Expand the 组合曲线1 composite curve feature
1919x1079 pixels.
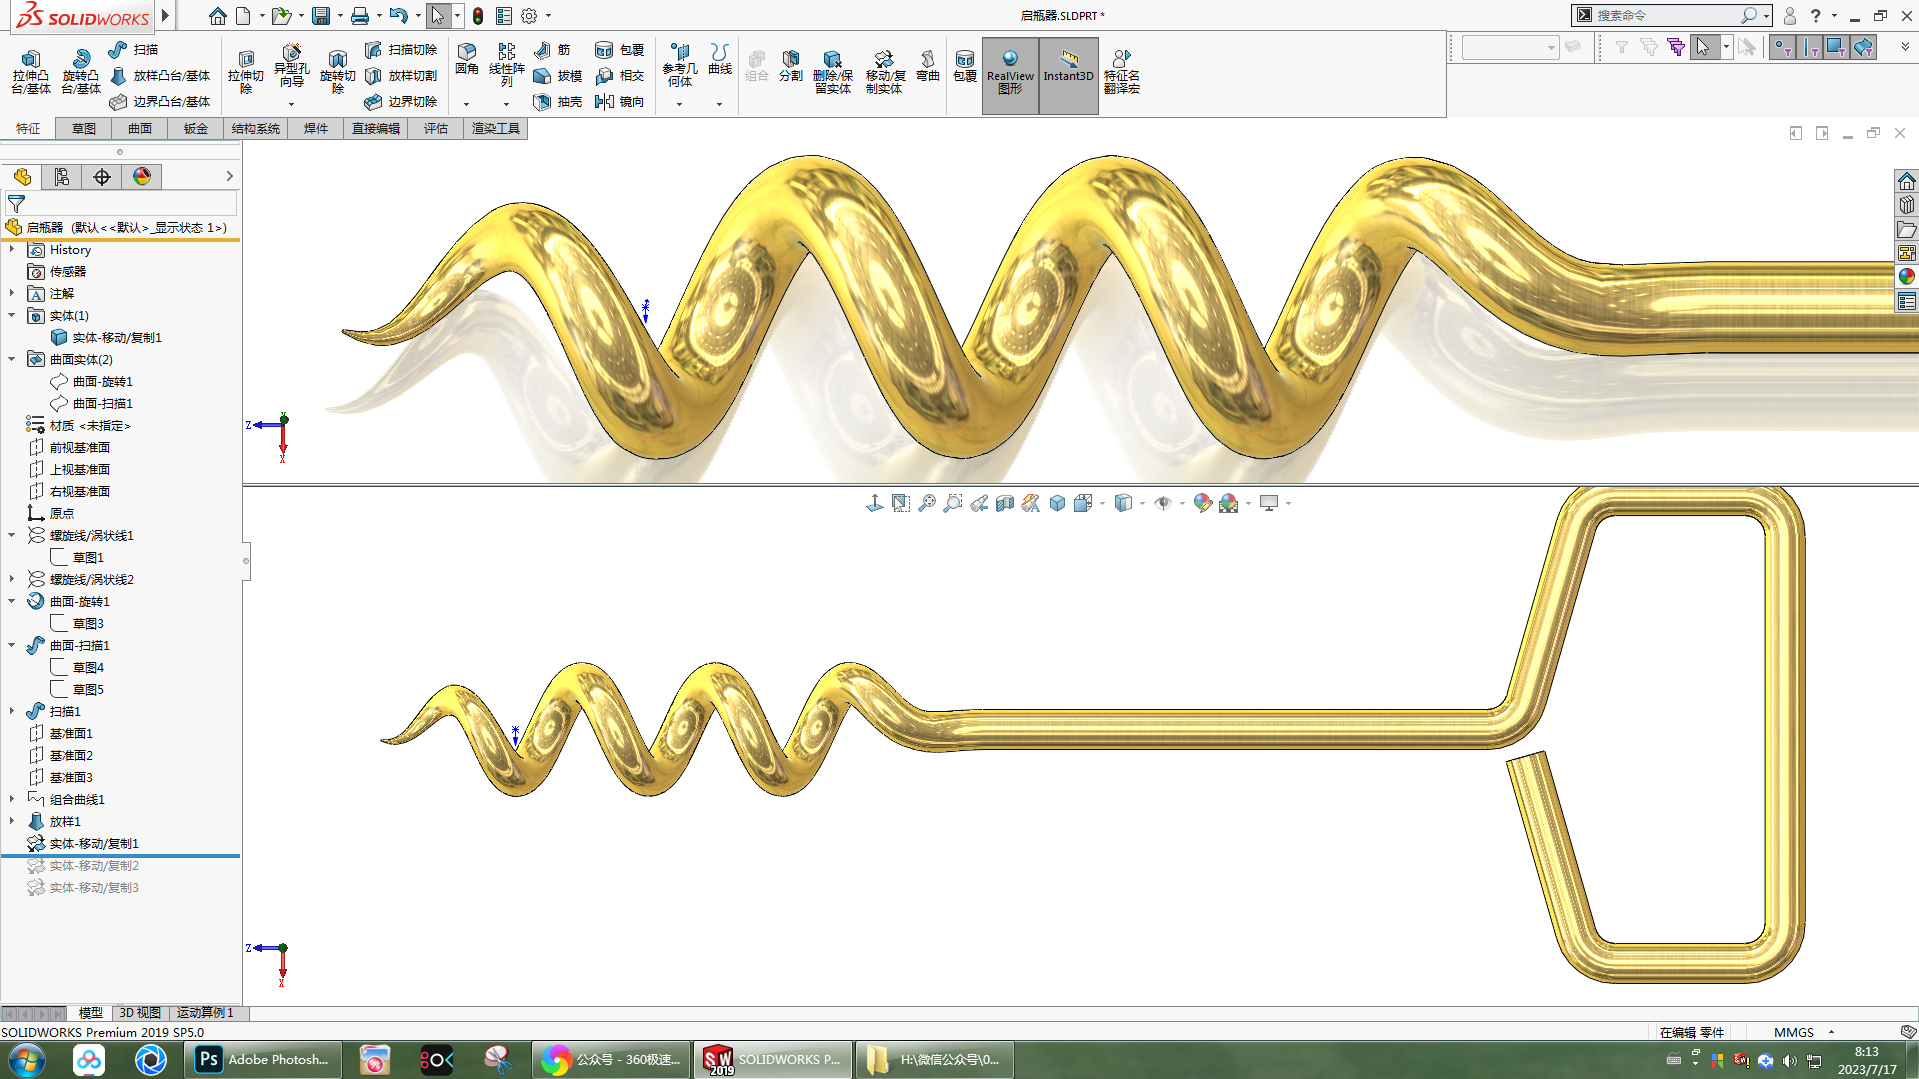pyautogui.click(x=12, y=800)
